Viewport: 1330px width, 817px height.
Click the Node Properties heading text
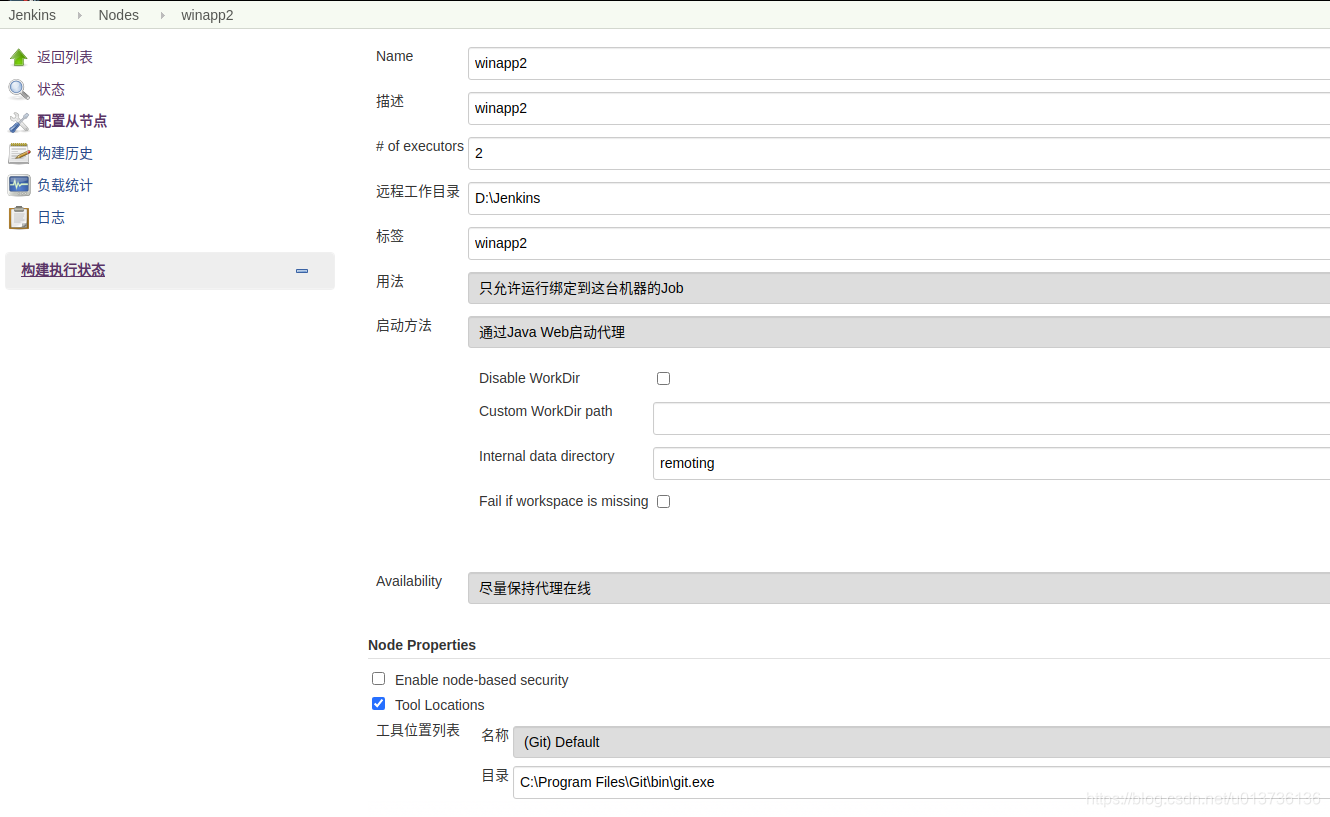422,645
